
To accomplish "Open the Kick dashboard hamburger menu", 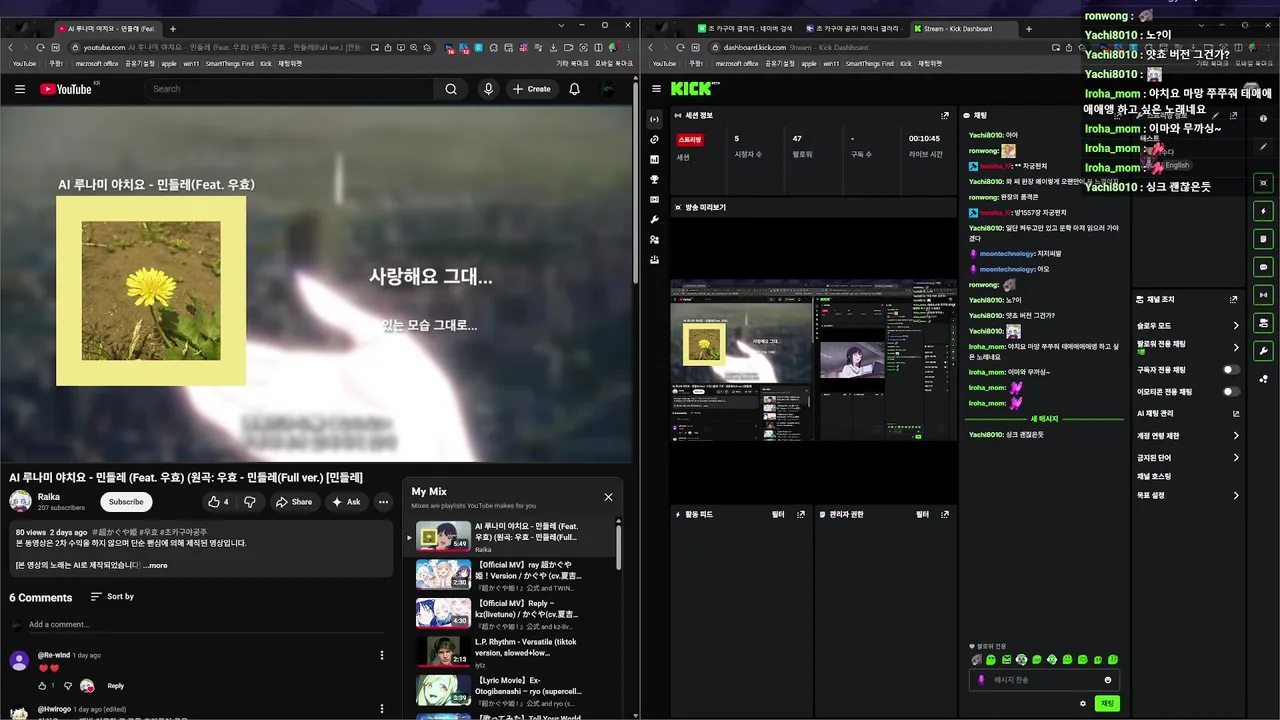I will click(x=656, y=89).
